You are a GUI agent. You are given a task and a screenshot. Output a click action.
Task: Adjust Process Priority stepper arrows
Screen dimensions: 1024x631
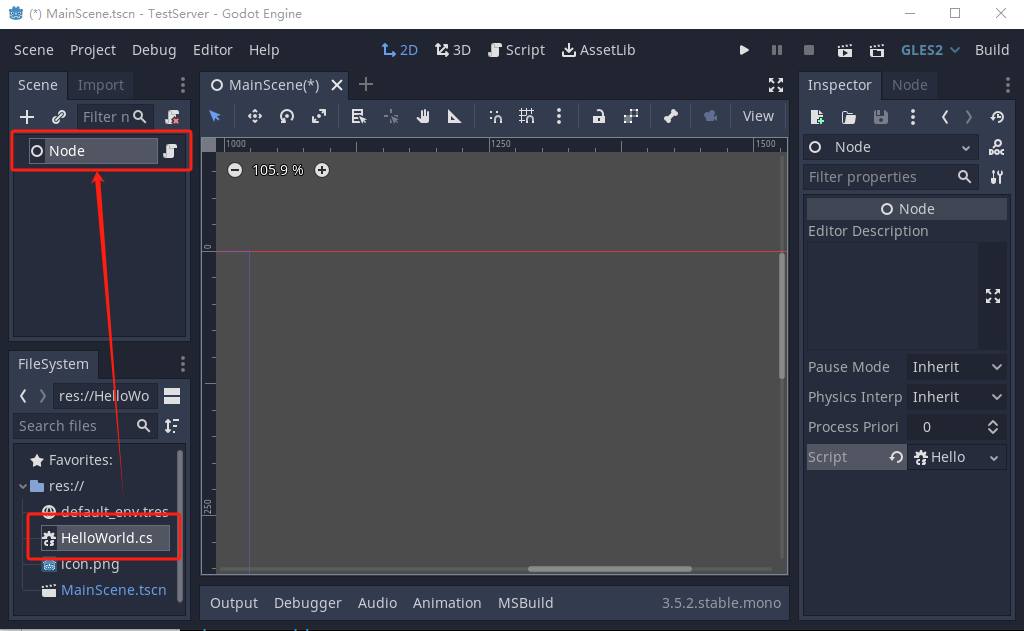coord(993,427)
